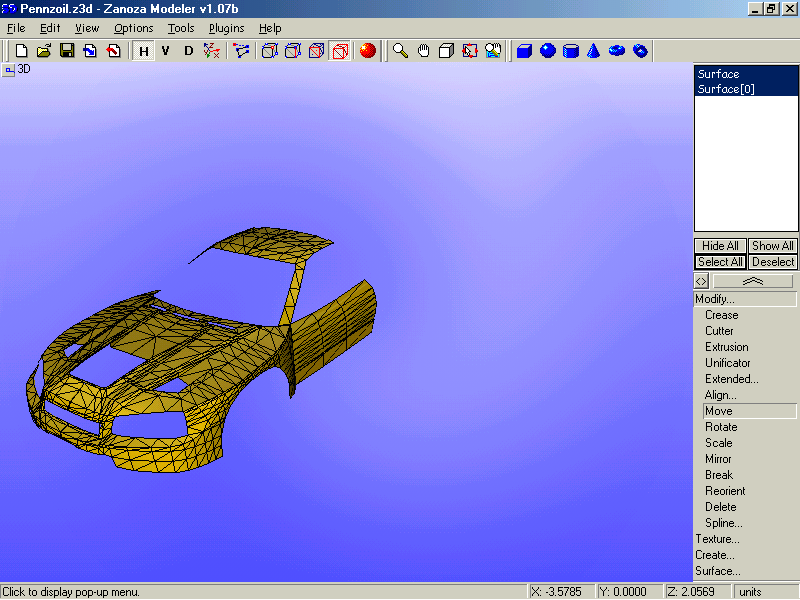
Task: Expand the Create... command group
Action: (x=715, y=555)
